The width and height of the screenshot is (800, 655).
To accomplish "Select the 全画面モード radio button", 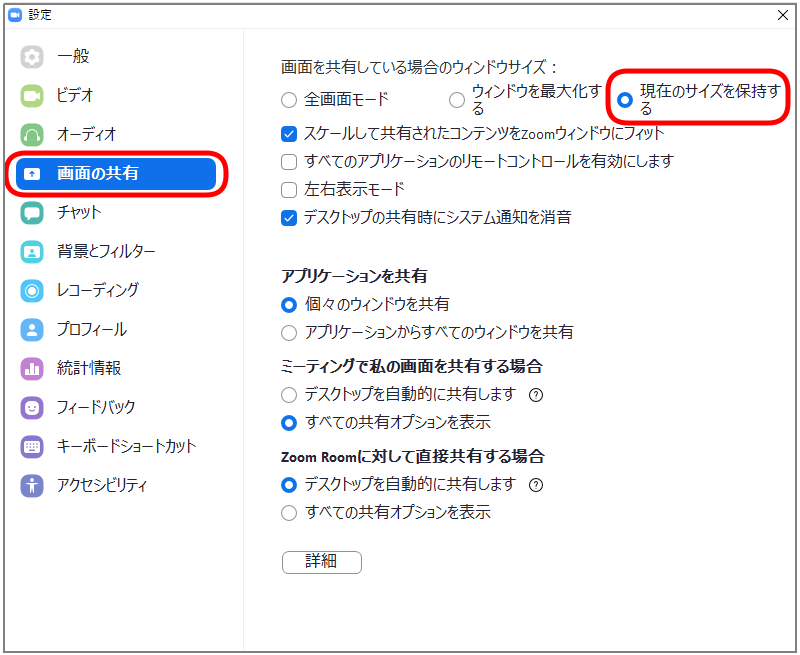I will point(286,100).
